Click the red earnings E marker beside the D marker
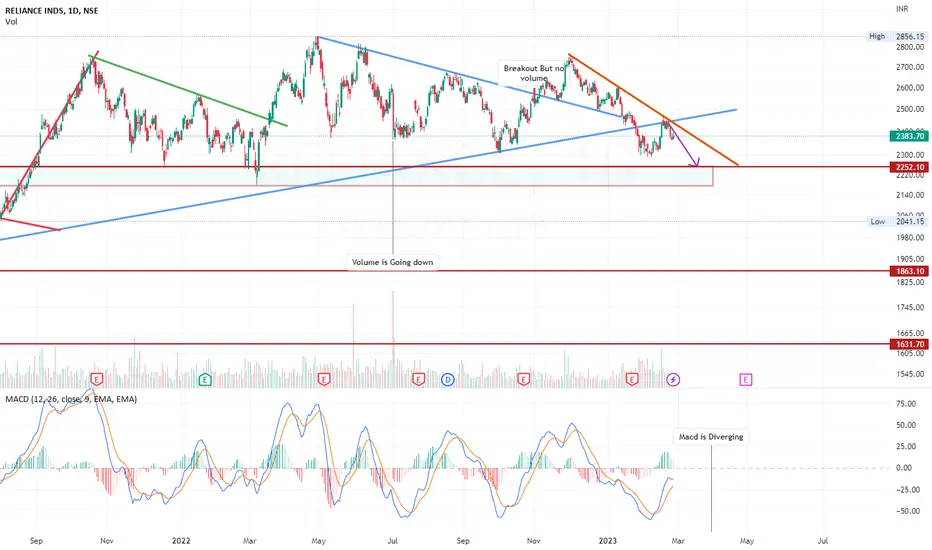 pos(418,379)
